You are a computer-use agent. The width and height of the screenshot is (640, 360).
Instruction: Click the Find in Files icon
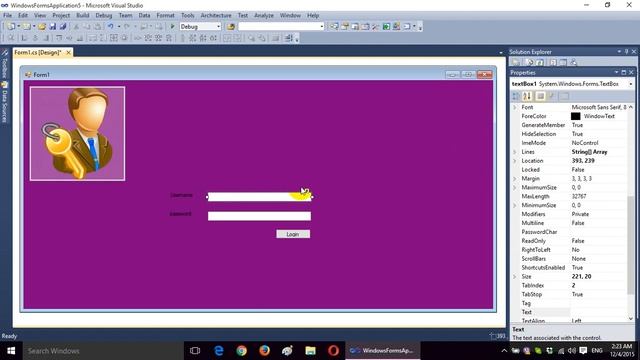(x=231, y=27)
